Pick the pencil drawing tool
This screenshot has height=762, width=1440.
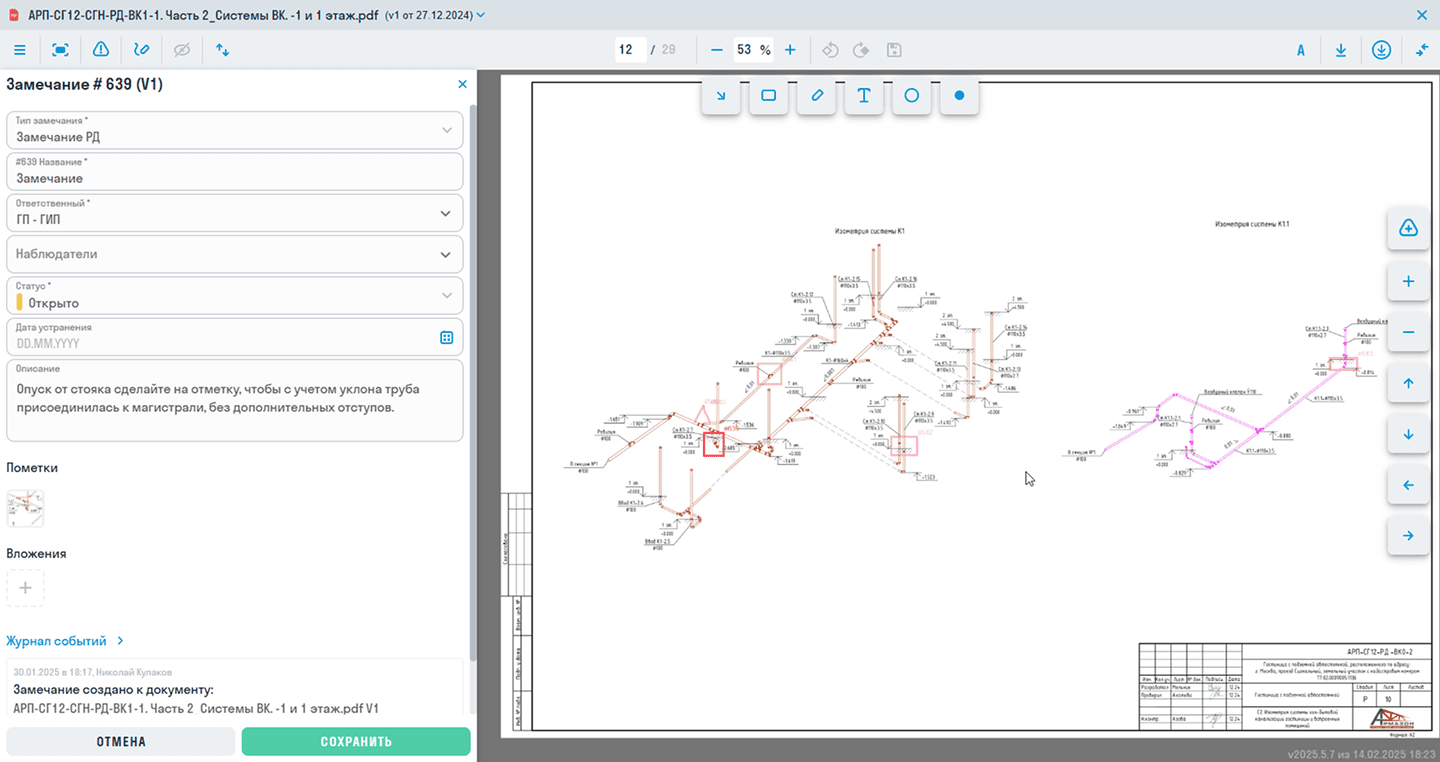point(817,96)
